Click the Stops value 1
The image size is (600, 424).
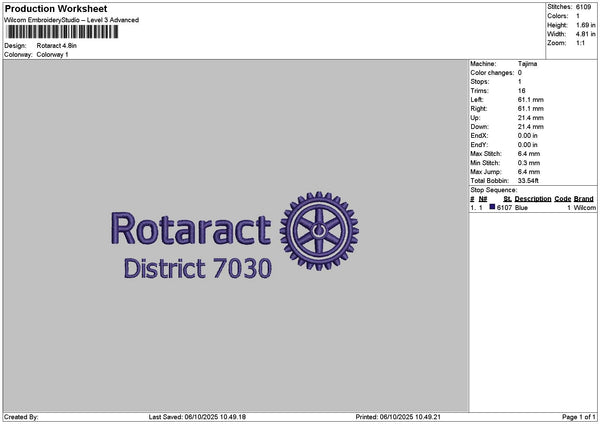(x=520, y=82)
